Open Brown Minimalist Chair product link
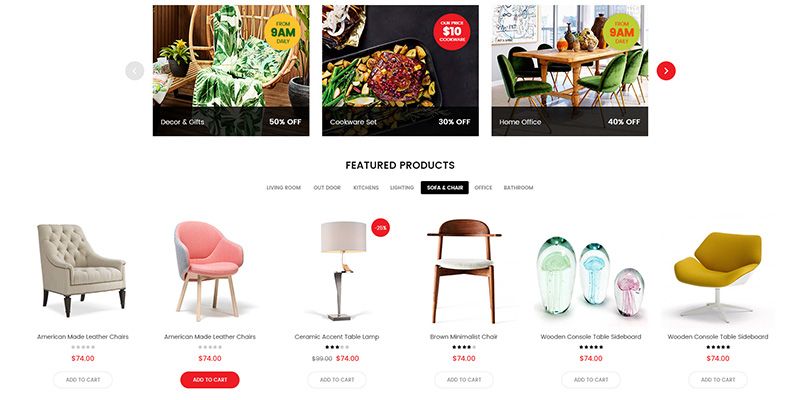 (x=464, y=337)
